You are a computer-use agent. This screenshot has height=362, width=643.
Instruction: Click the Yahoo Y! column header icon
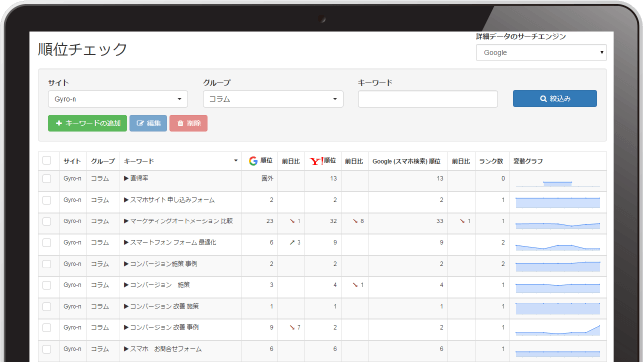click(x=317, y=161)
